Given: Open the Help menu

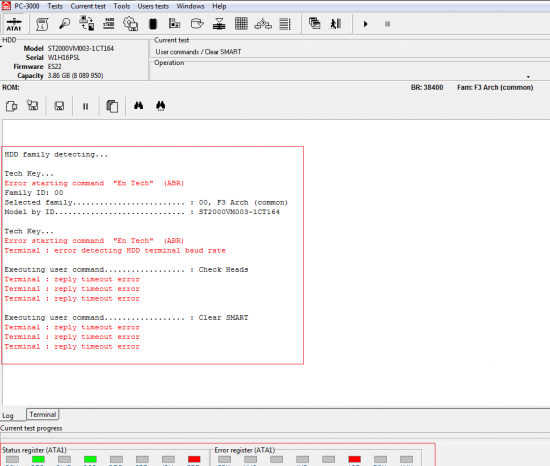Looking at the screenshot, I should tap(219, 6).
